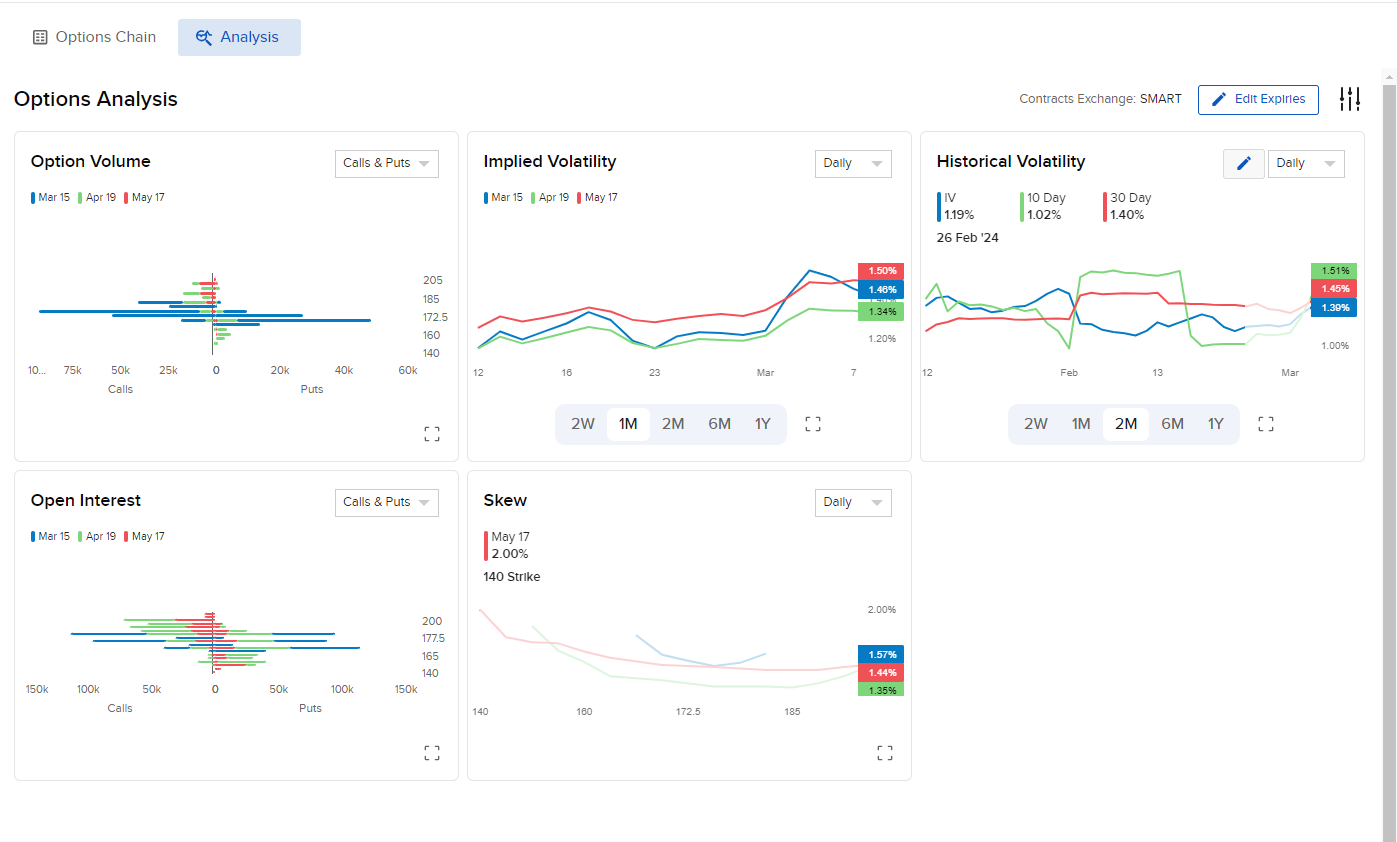
Task: Click the 1.39% blue label in Historical Volatility
Action: (1334, 308)
